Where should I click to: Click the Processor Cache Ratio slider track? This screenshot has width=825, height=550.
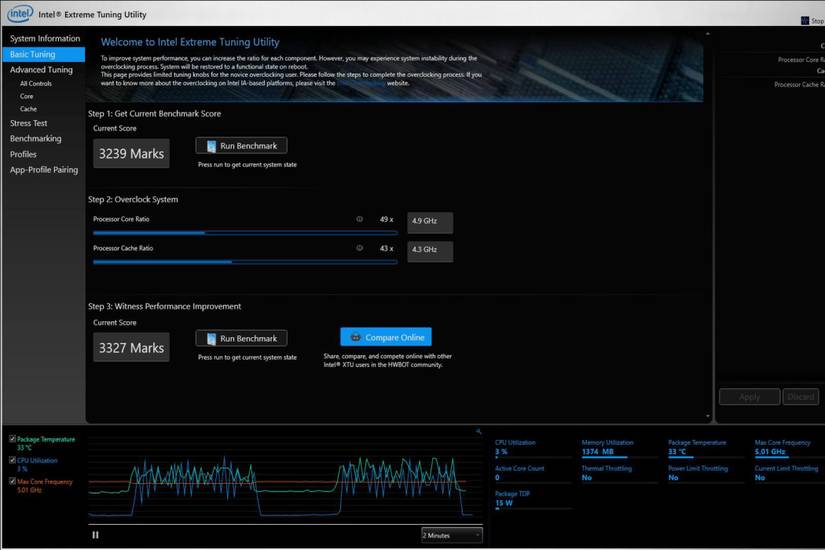245,262
